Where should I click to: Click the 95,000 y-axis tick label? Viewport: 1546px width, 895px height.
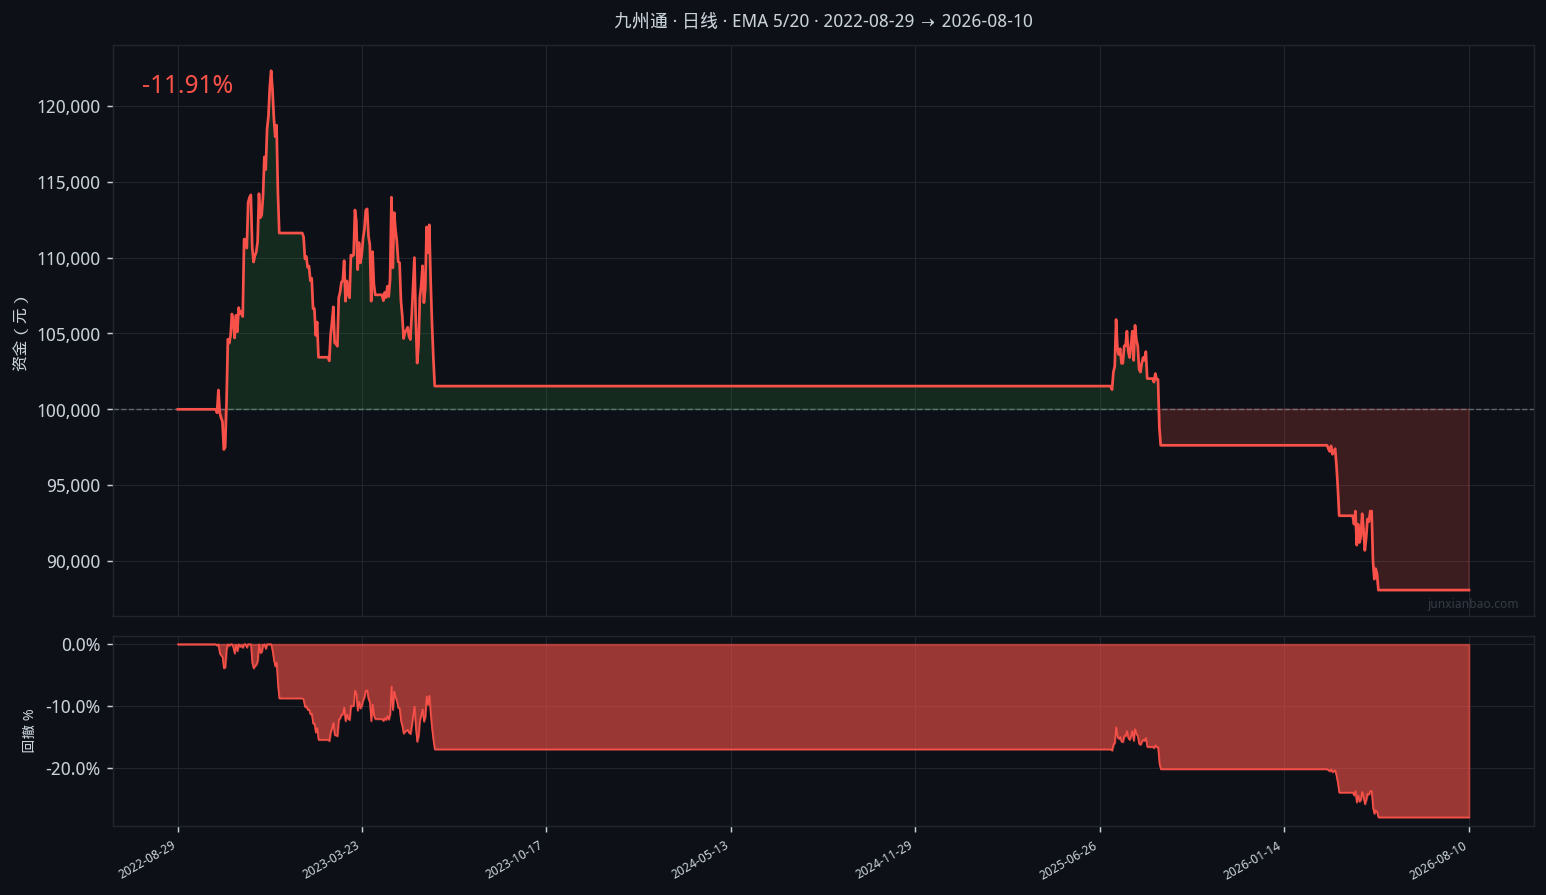click(x=73, y=486)
